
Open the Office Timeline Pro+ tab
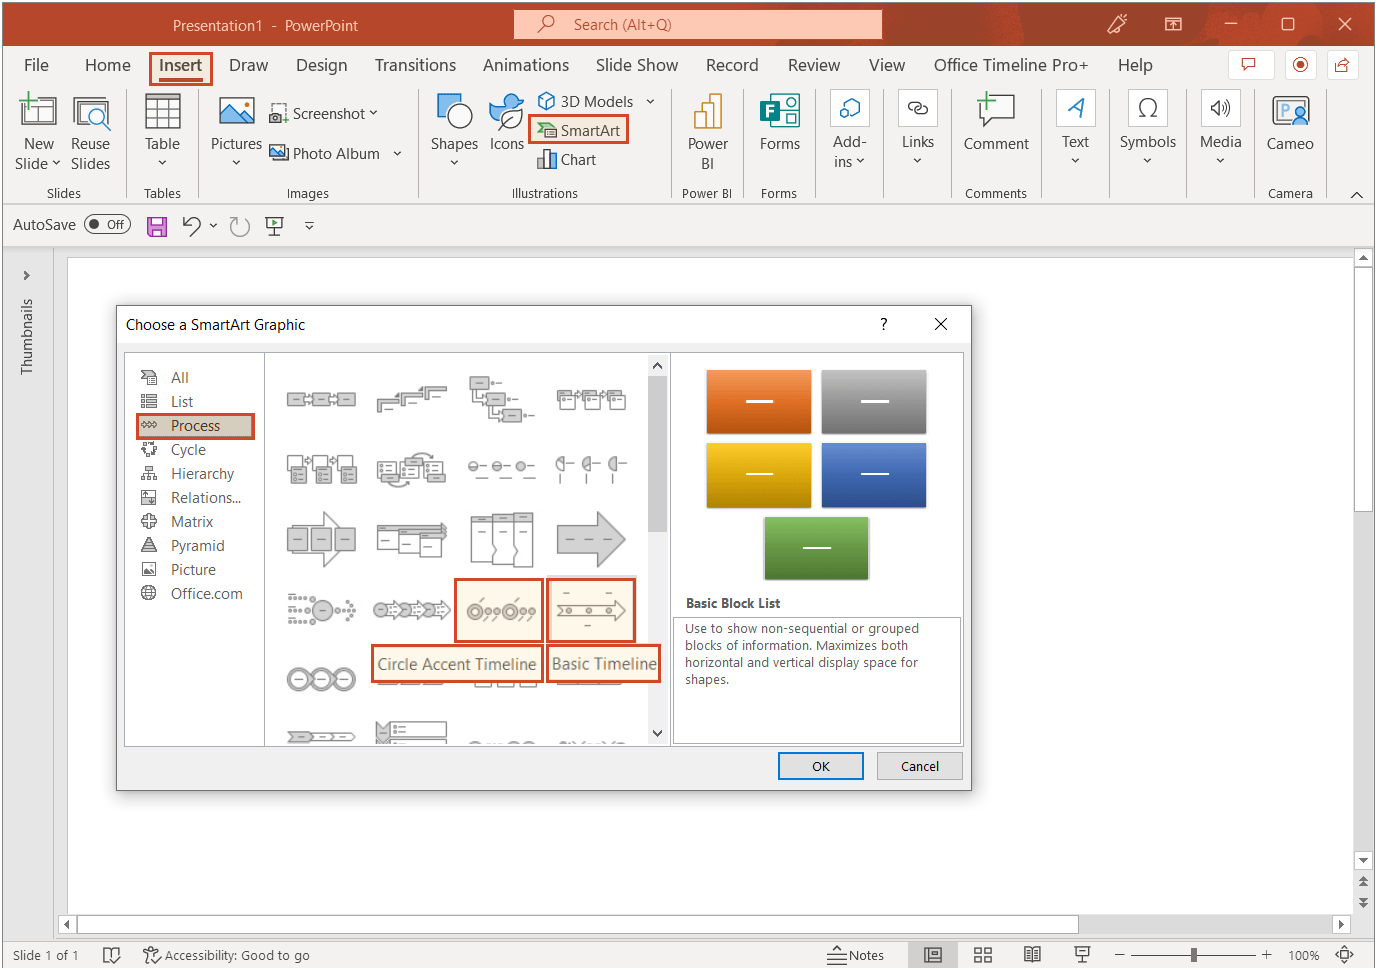1010,64
